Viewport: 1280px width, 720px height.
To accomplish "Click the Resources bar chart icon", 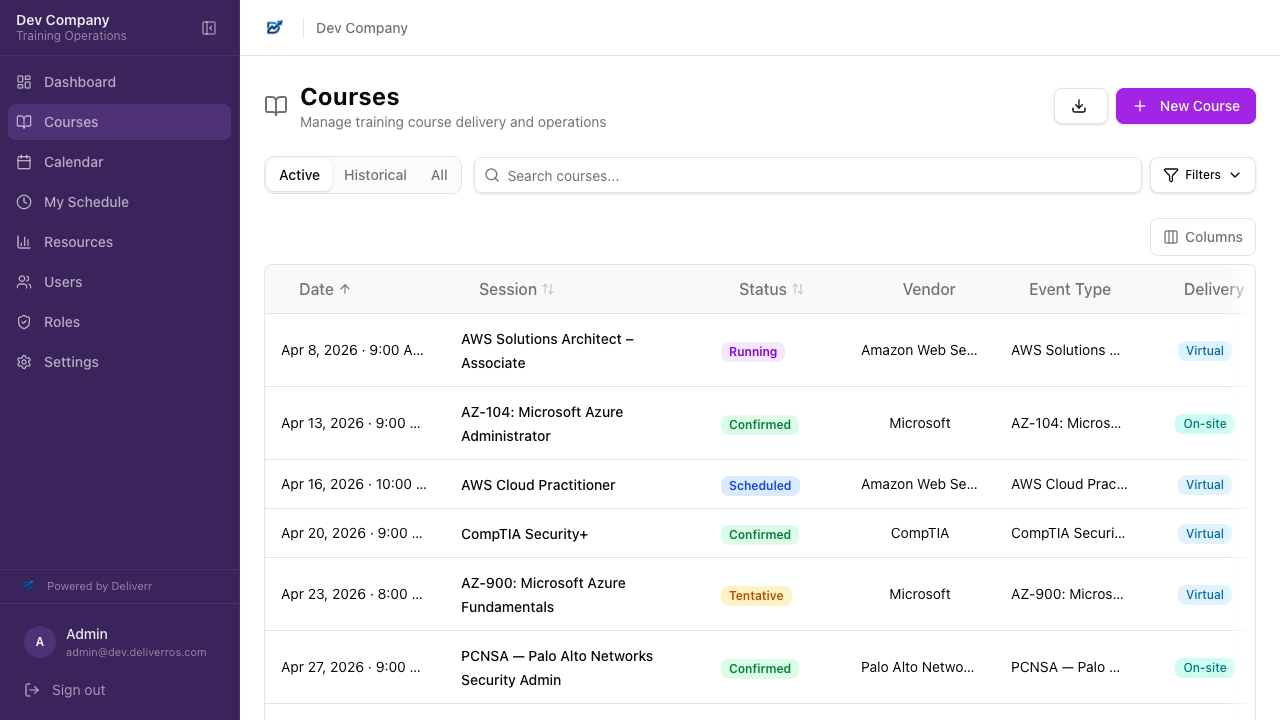I will tap(24, 242).
